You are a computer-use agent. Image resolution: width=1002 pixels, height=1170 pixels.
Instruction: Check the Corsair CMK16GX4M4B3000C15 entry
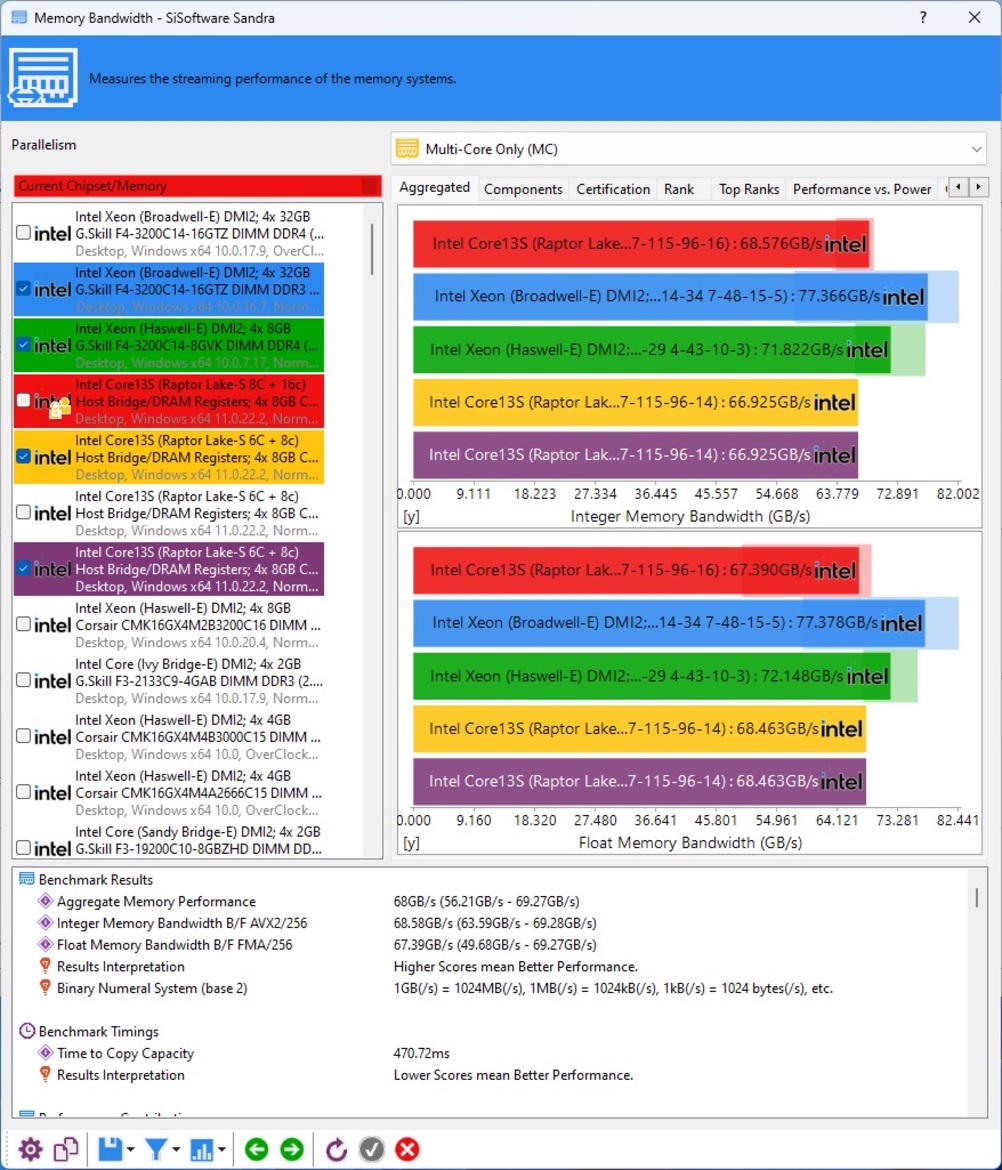tap(23, 736)
